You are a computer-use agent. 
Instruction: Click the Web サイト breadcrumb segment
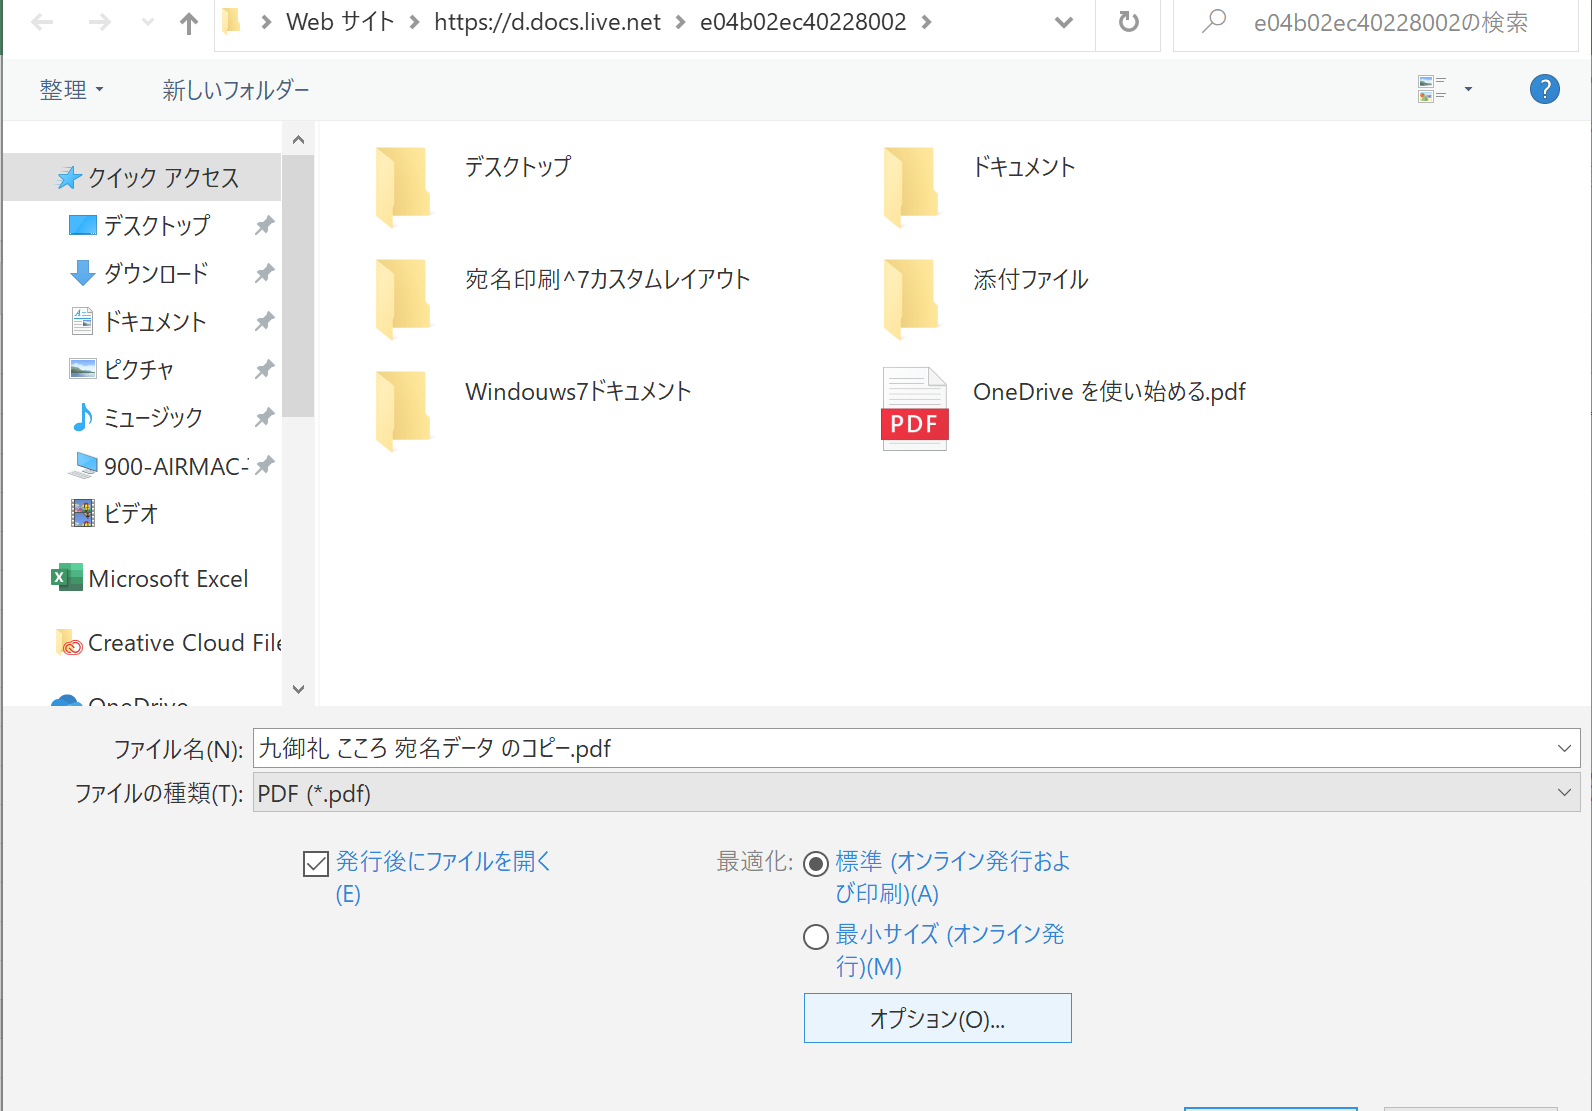coord(340,22)
